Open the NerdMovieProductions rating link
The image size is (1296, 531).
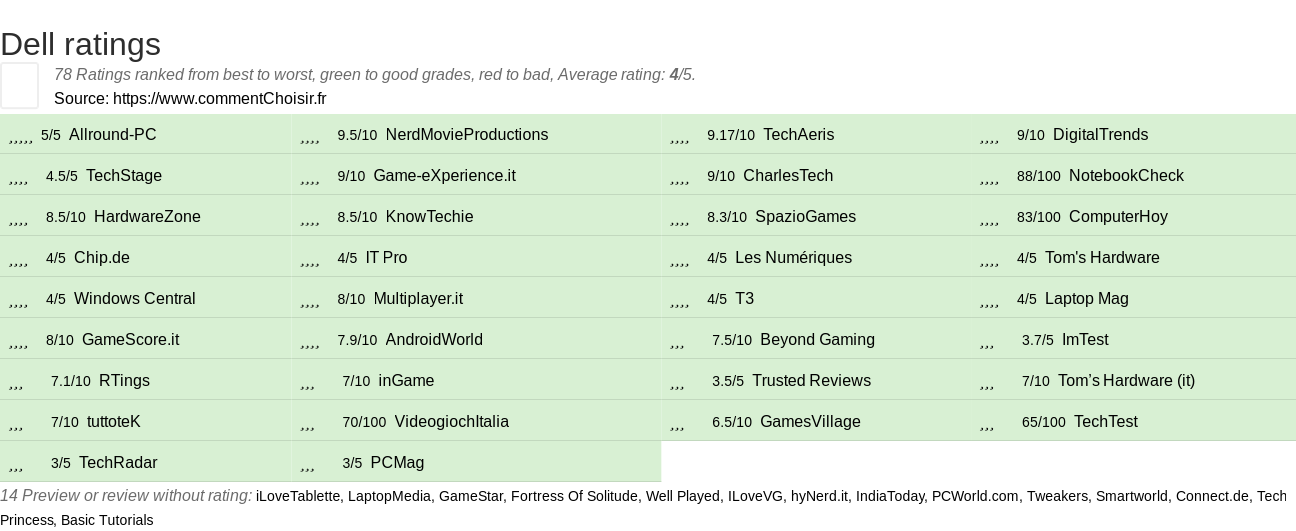467,135
